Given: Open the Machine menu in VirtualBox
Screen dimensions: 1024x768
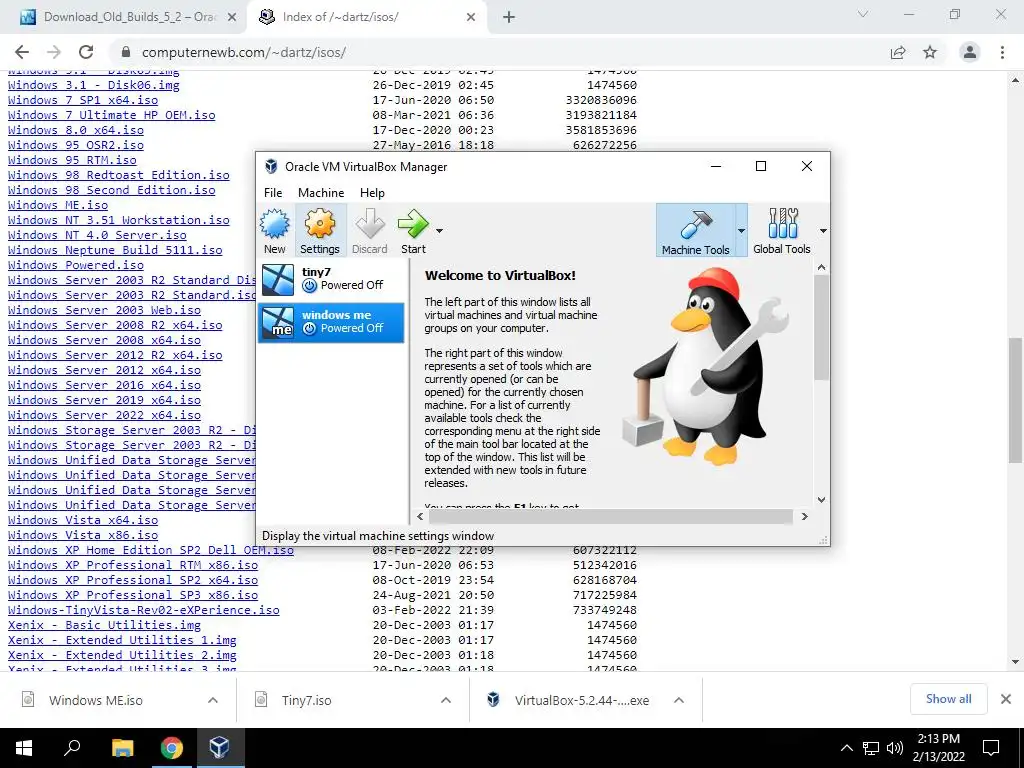Looking at the screenshot, I should pyautogui.click(x=321, y=193).
